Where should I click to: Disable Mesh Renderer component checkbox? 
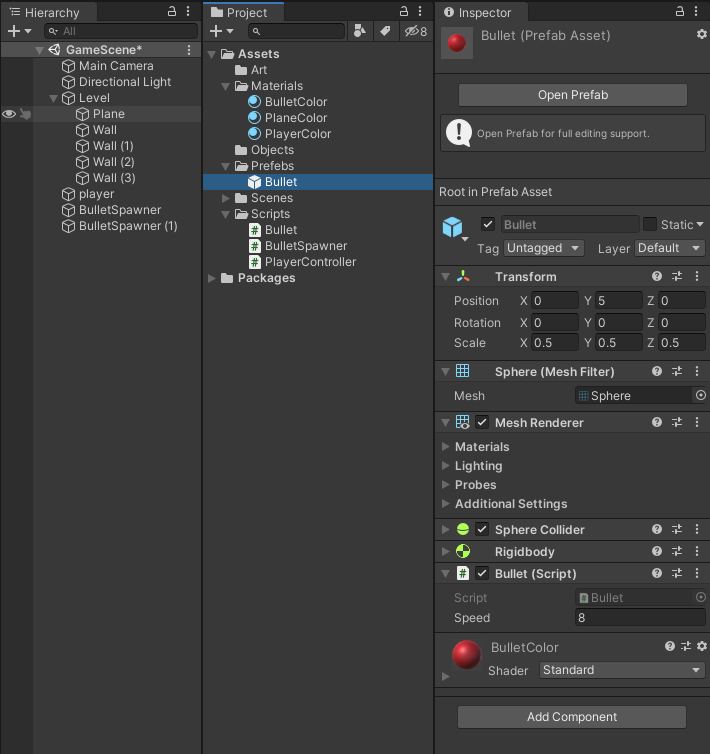pos(482,422)
